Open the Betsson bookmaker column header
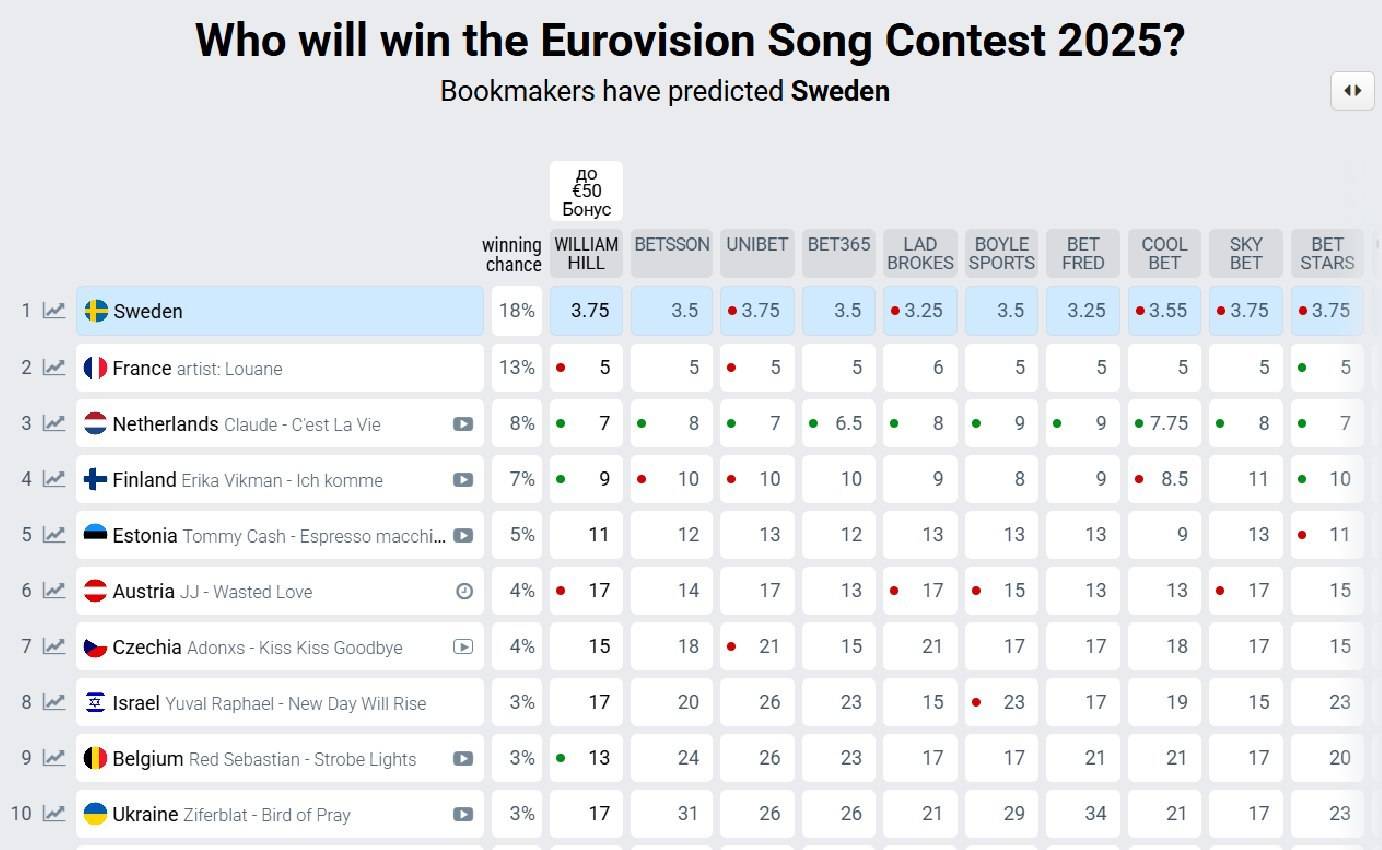Image resolution: width=1382 pixels, height=850 pixels. click(x=672, y=253)
